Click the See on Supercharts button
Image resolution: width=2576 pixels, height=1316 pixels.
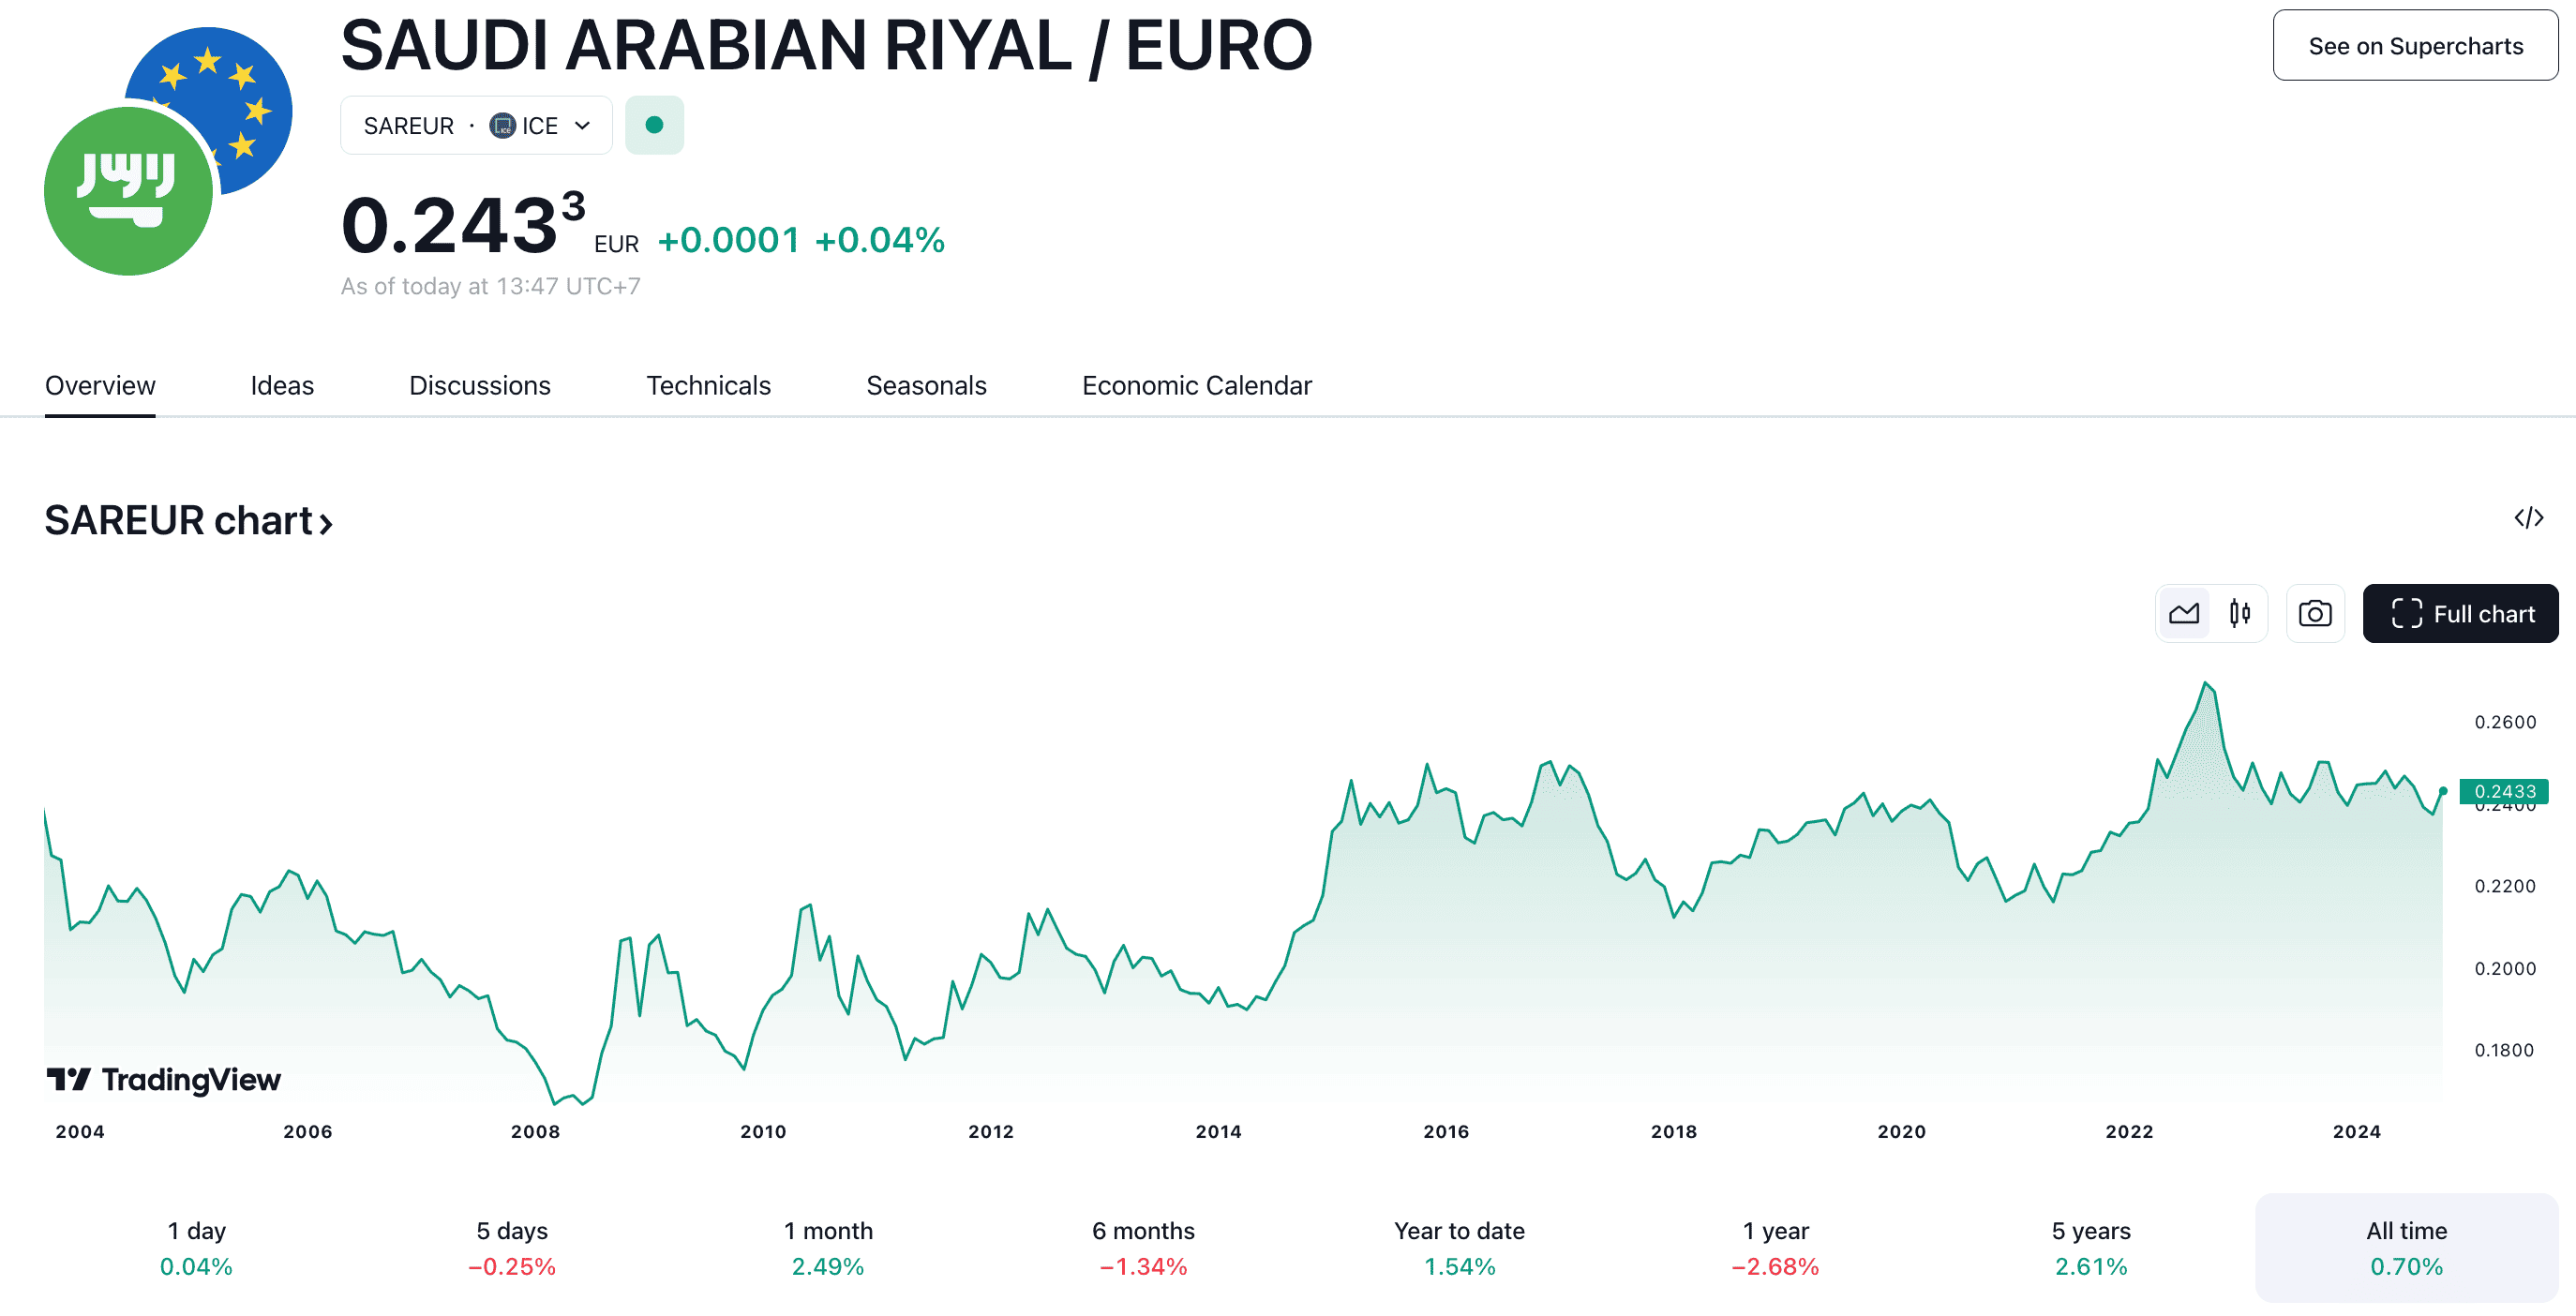tap(2415, 46)
